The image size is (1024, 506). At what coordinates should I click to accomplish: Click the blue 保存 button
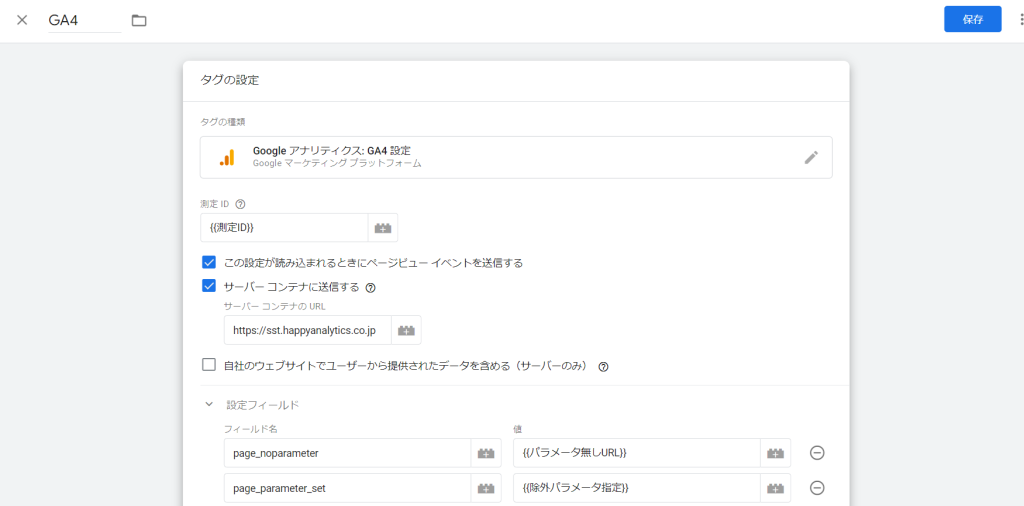coord(972,20)
